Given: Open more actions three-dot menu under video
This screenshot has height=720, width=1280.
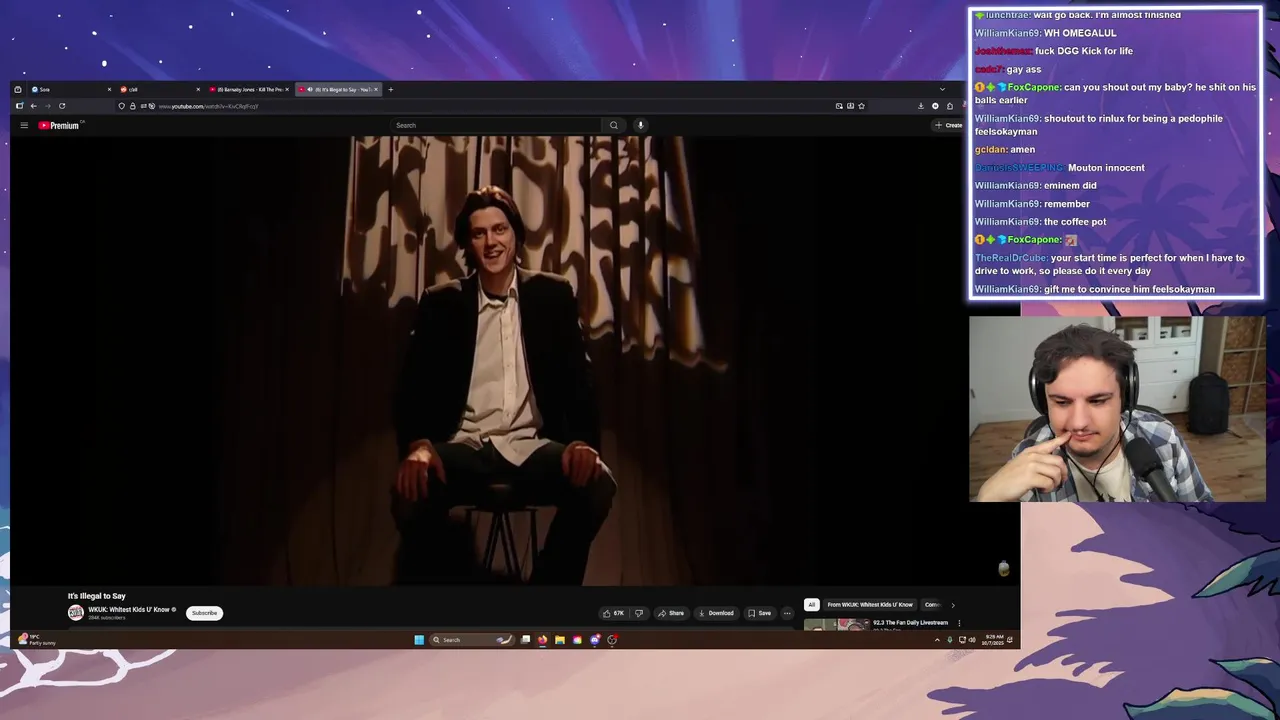Looking at the screenshot, I should click(787, 613).
